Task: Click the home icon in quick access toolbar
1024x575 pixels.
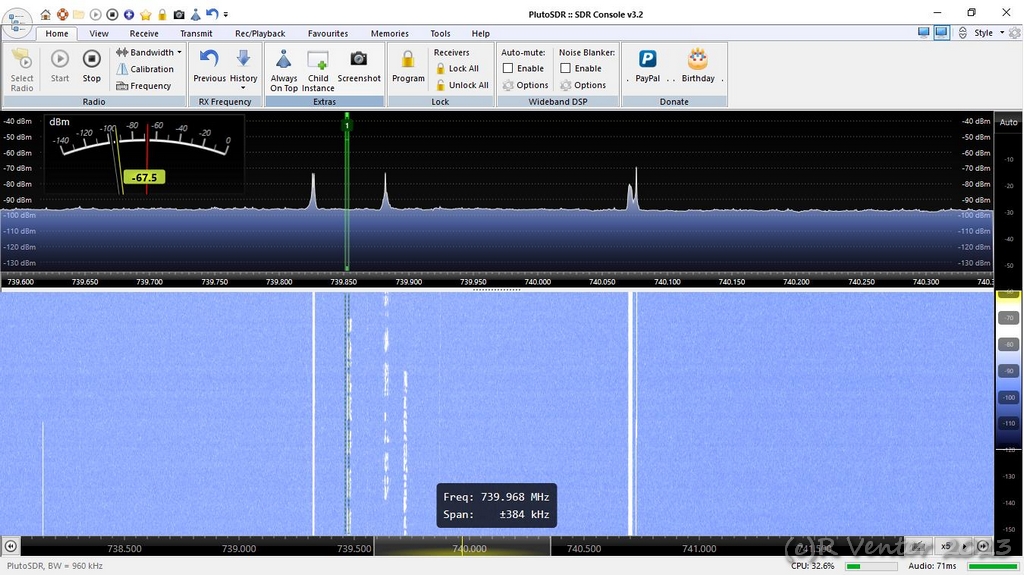Action: (x=46, y=14)
